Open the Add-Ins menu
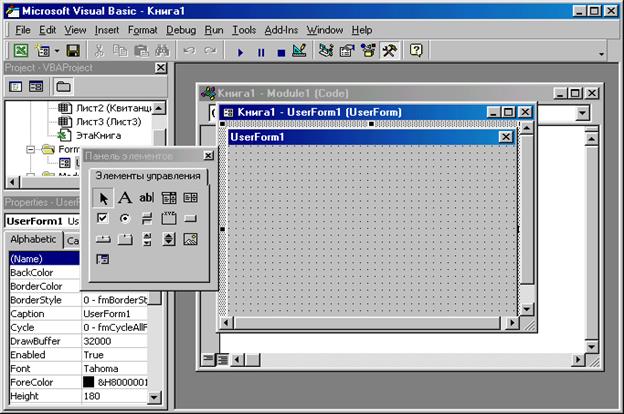624x414 pixels. [x=281, y=30]
